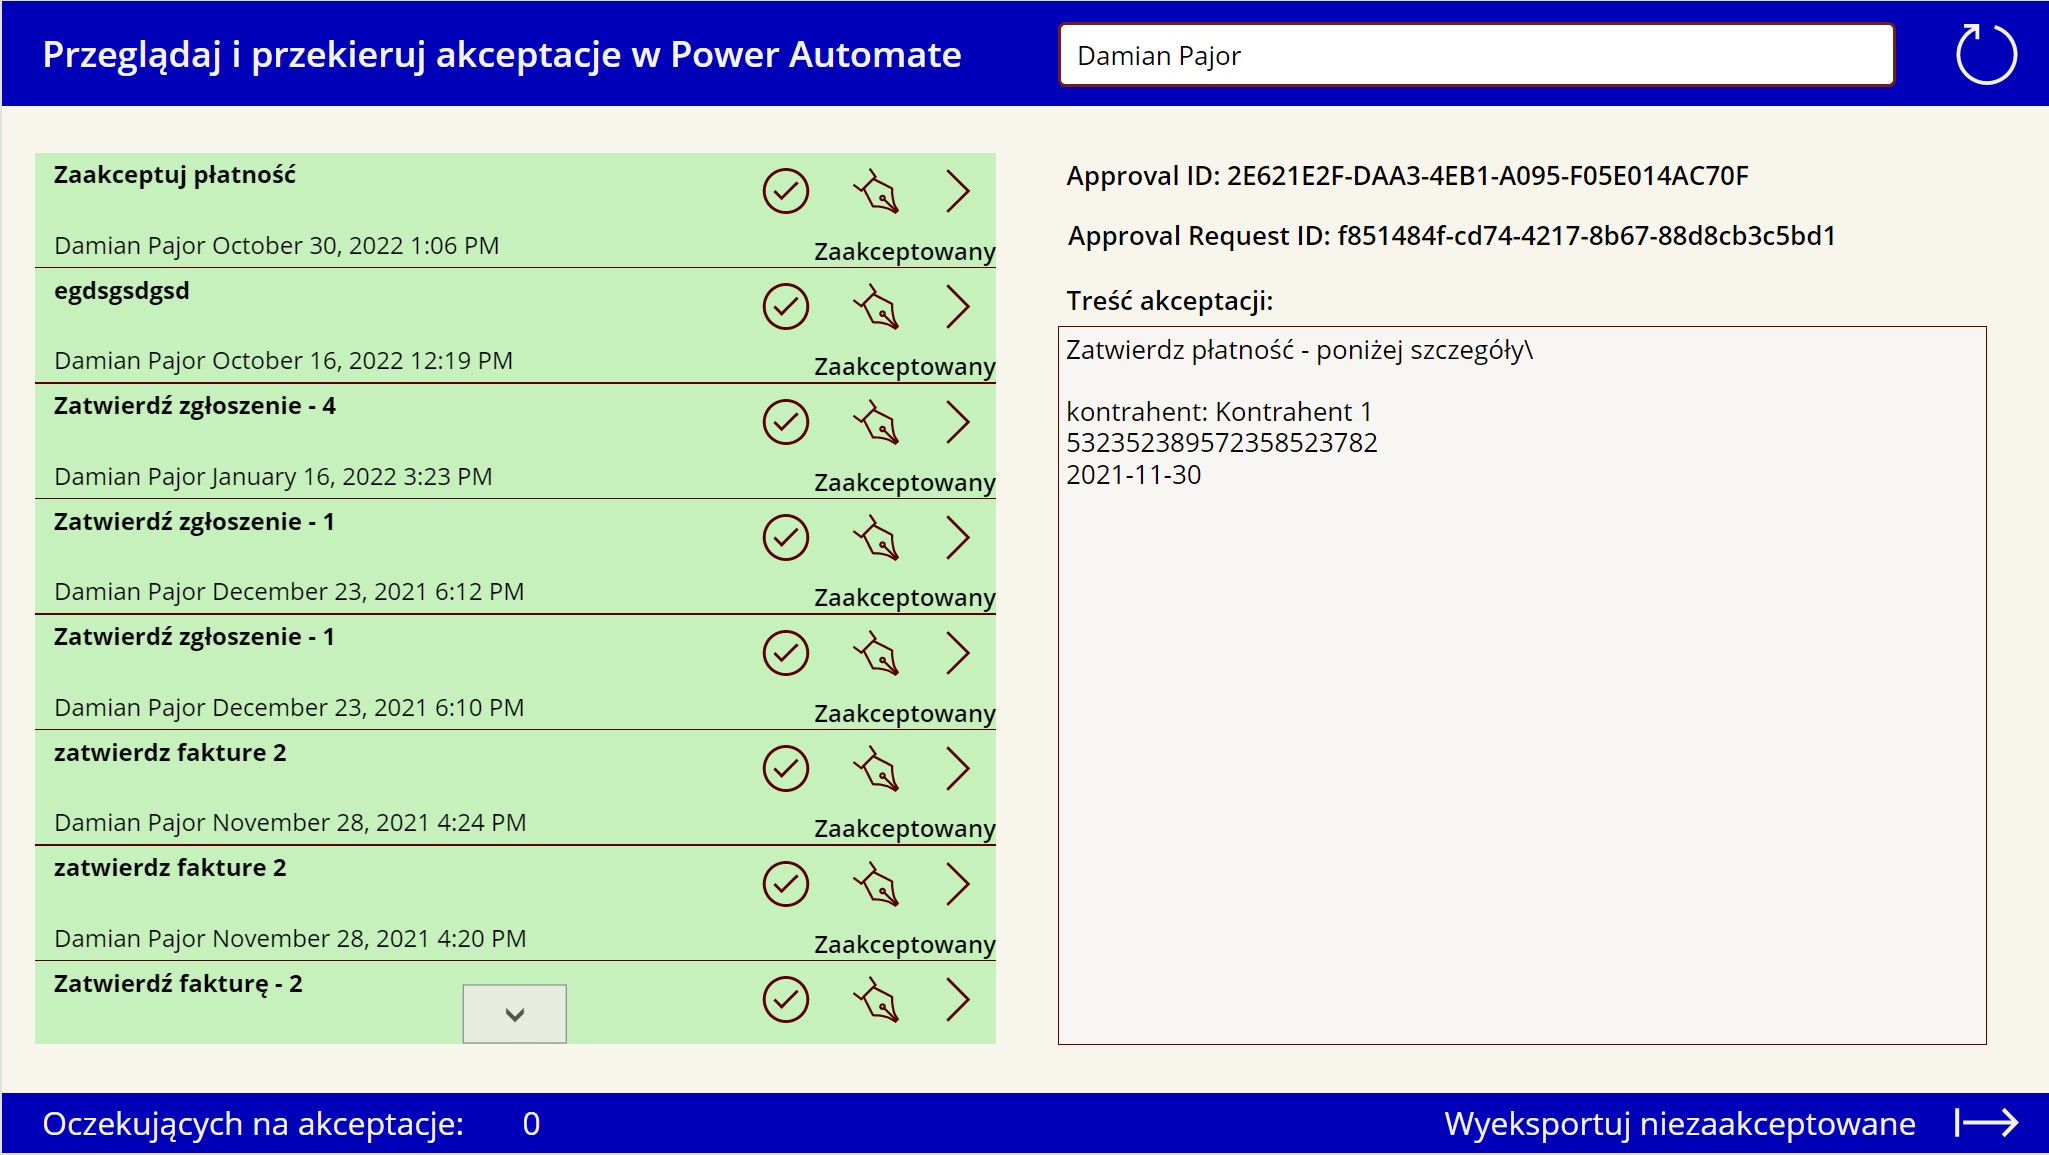Click Zaakceptowany status of Zaakceptuj płatność

[905, 252]
